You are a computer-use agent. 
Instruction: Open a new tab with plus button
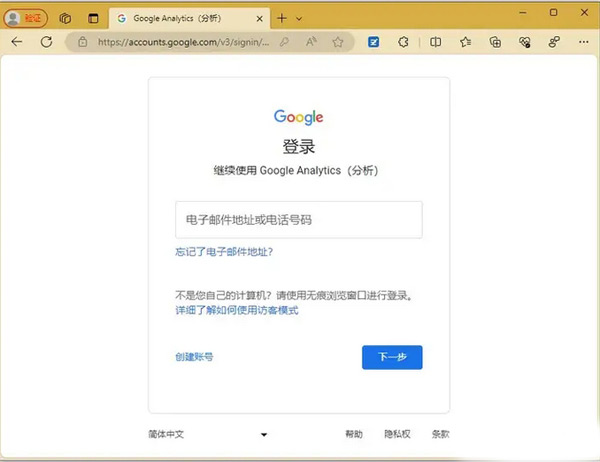(x=281, y=18)
